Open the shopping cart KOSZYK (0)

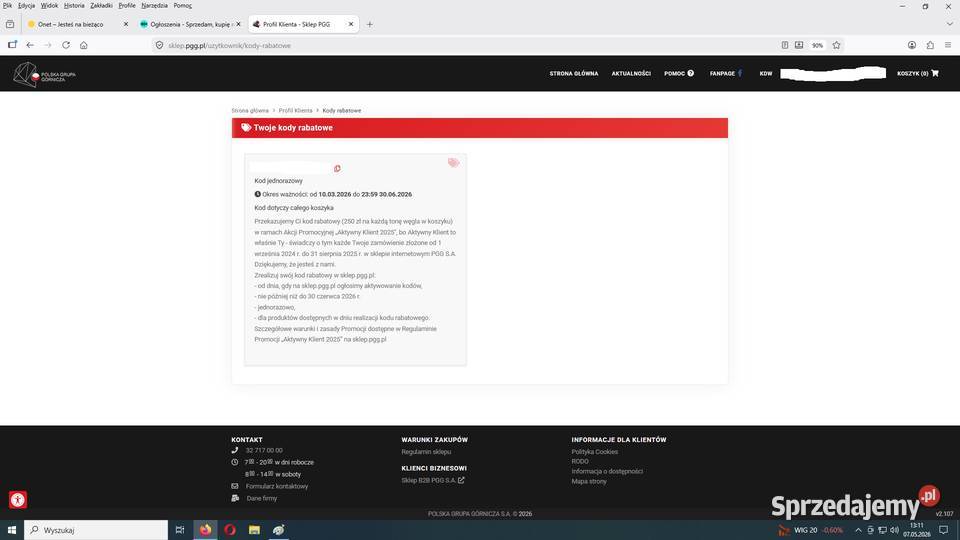click(918, 73)
